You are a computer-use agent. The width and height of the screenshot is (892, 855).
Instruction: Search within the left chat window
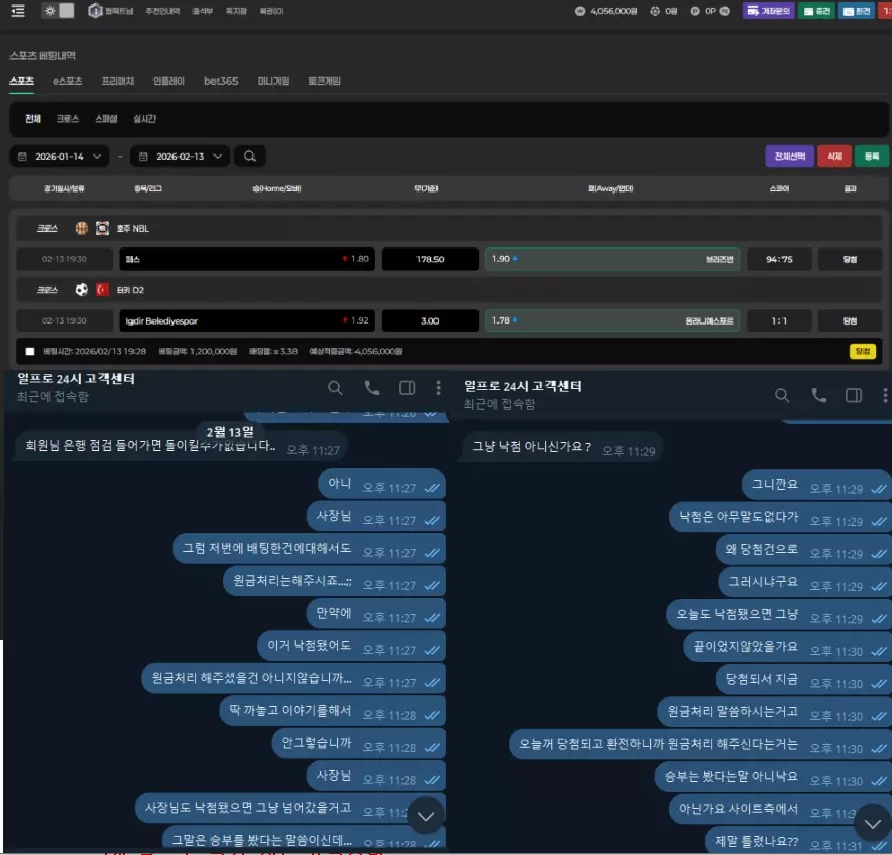[x=335, y=388]
